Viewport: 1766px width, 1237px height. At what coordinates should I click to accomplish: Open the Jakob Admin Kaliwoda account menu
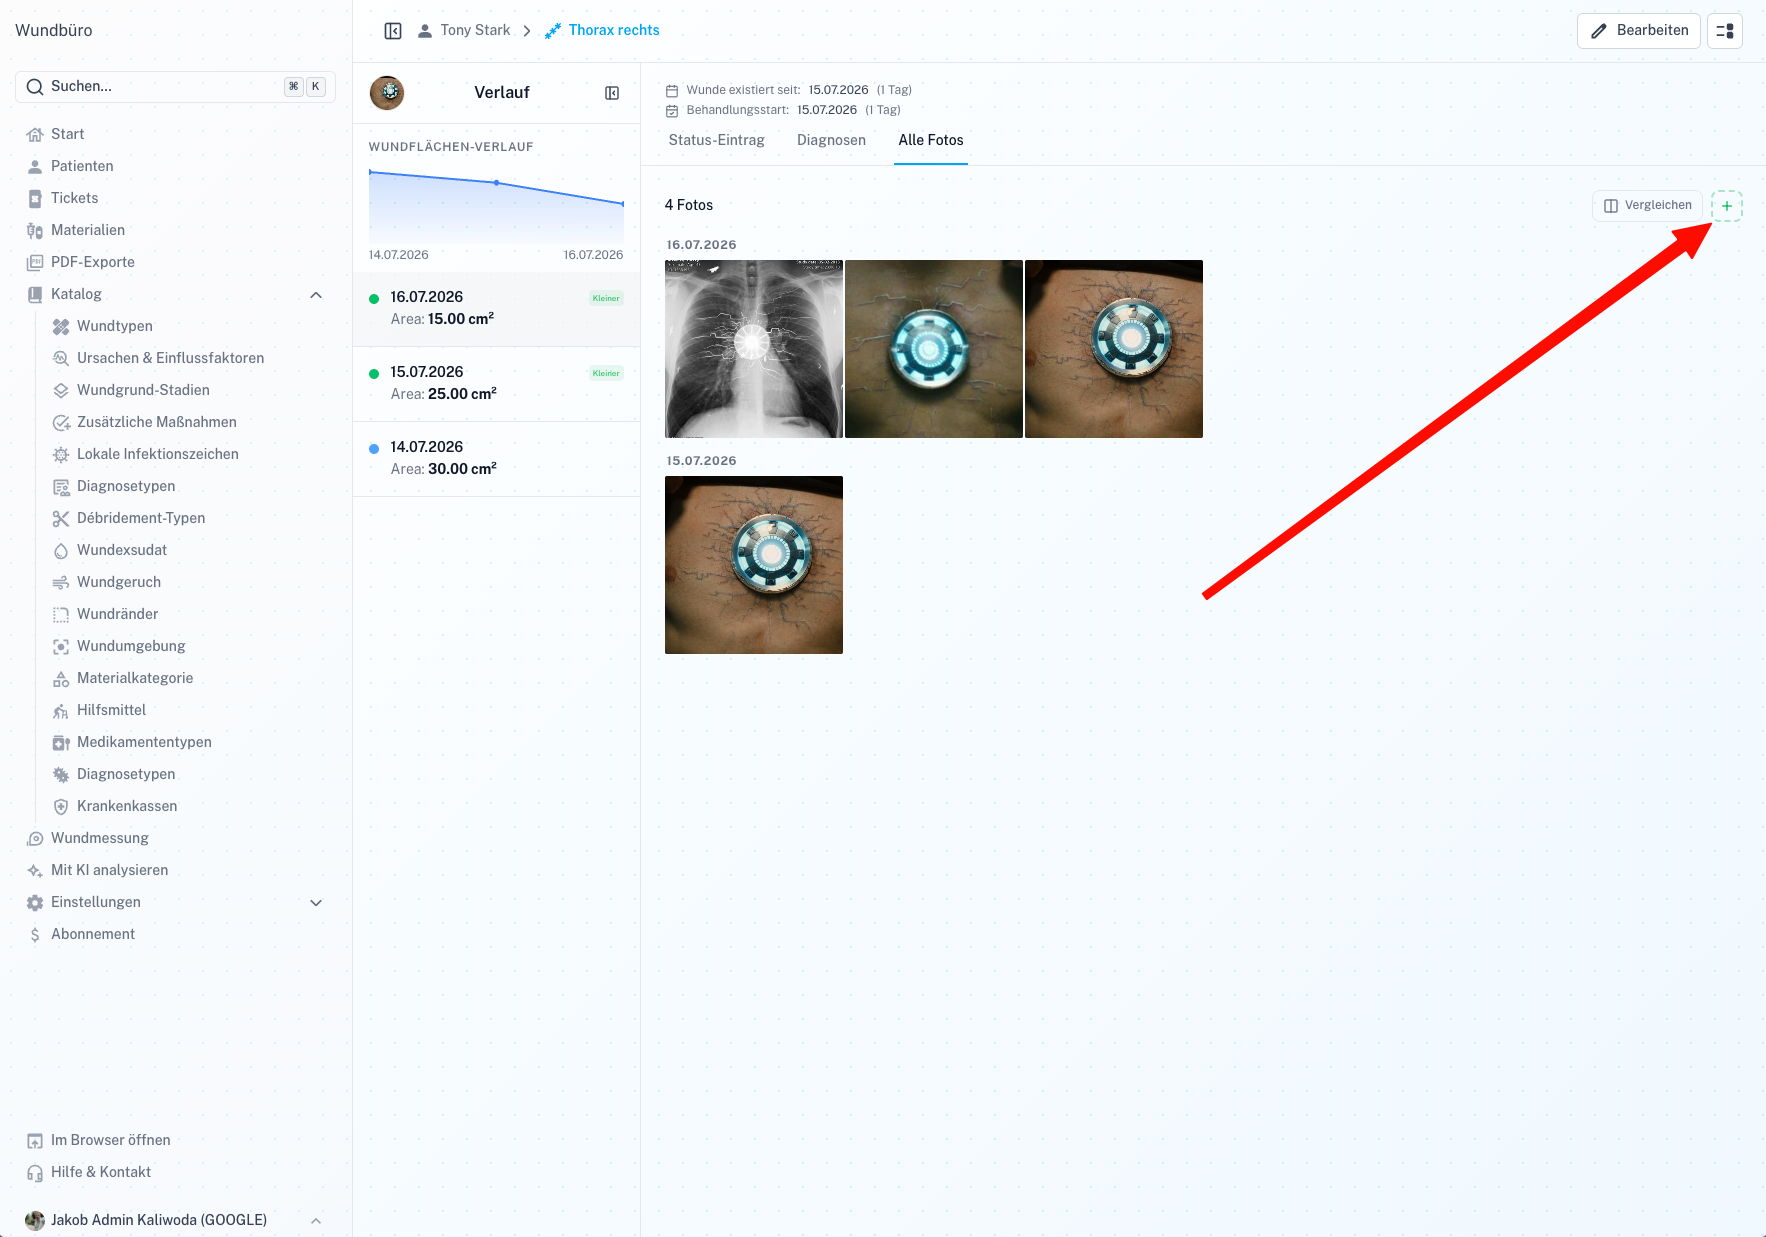coord(175,1220)
